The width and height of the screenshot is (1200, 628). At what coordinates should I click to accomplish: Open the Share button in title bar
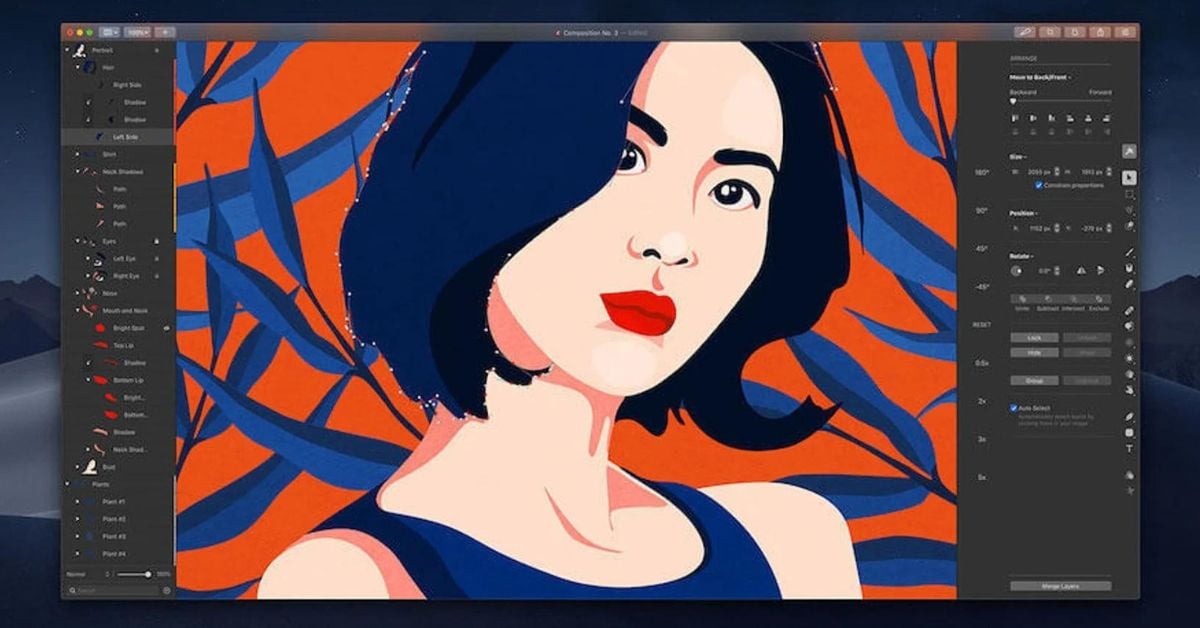pyautogui.click(x=1101, y=32)
